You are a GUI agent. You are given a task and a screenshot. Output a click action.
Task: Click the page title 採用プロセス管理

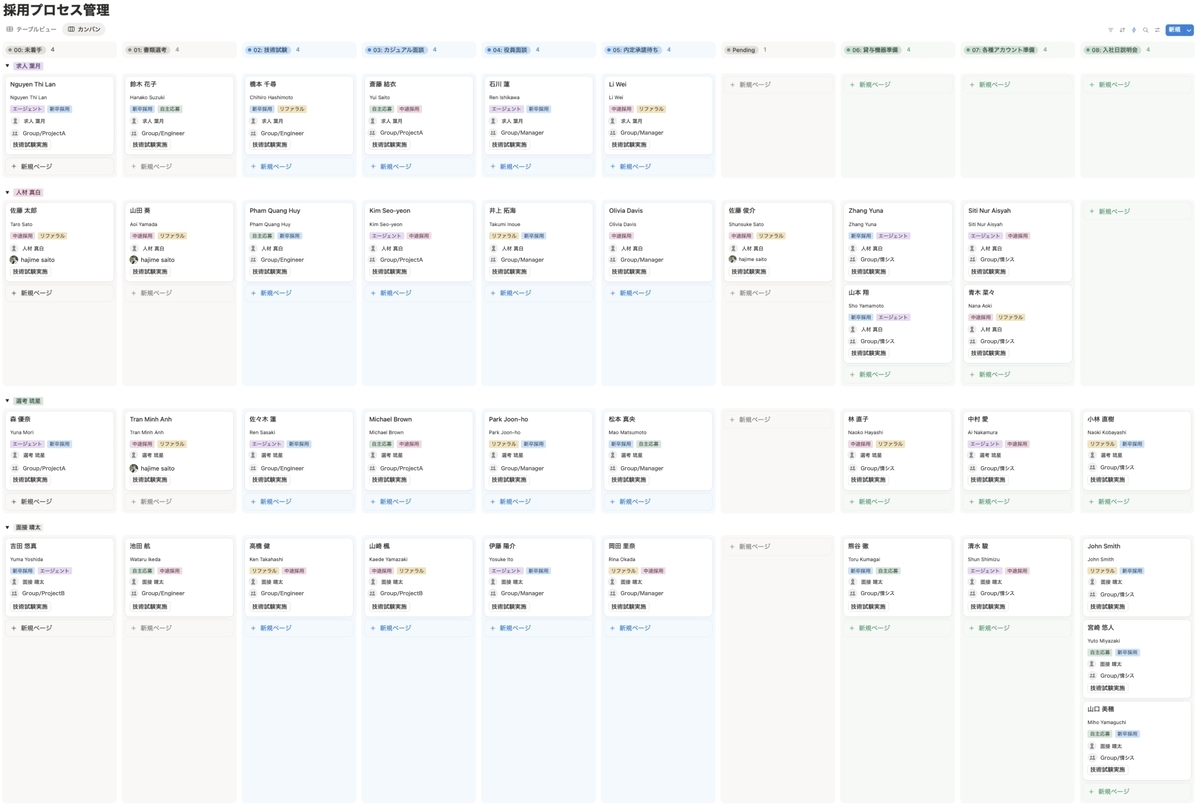click(56, 10)
